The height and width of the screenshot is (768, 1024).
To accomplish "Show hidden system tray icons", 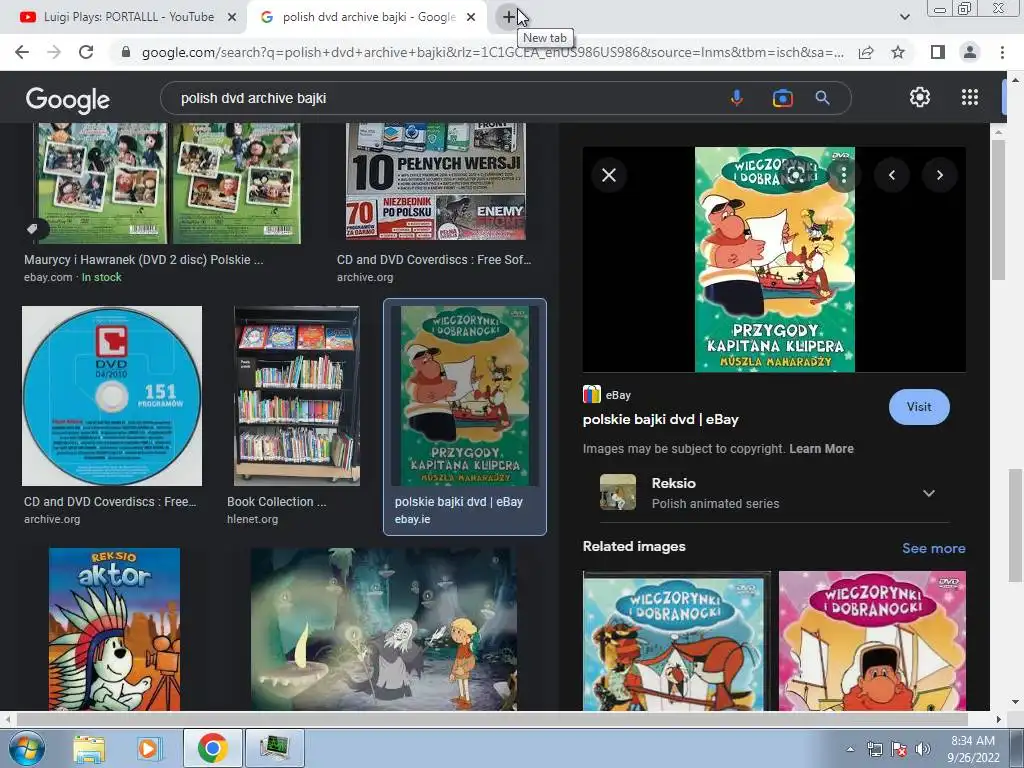I will point(850,749).
